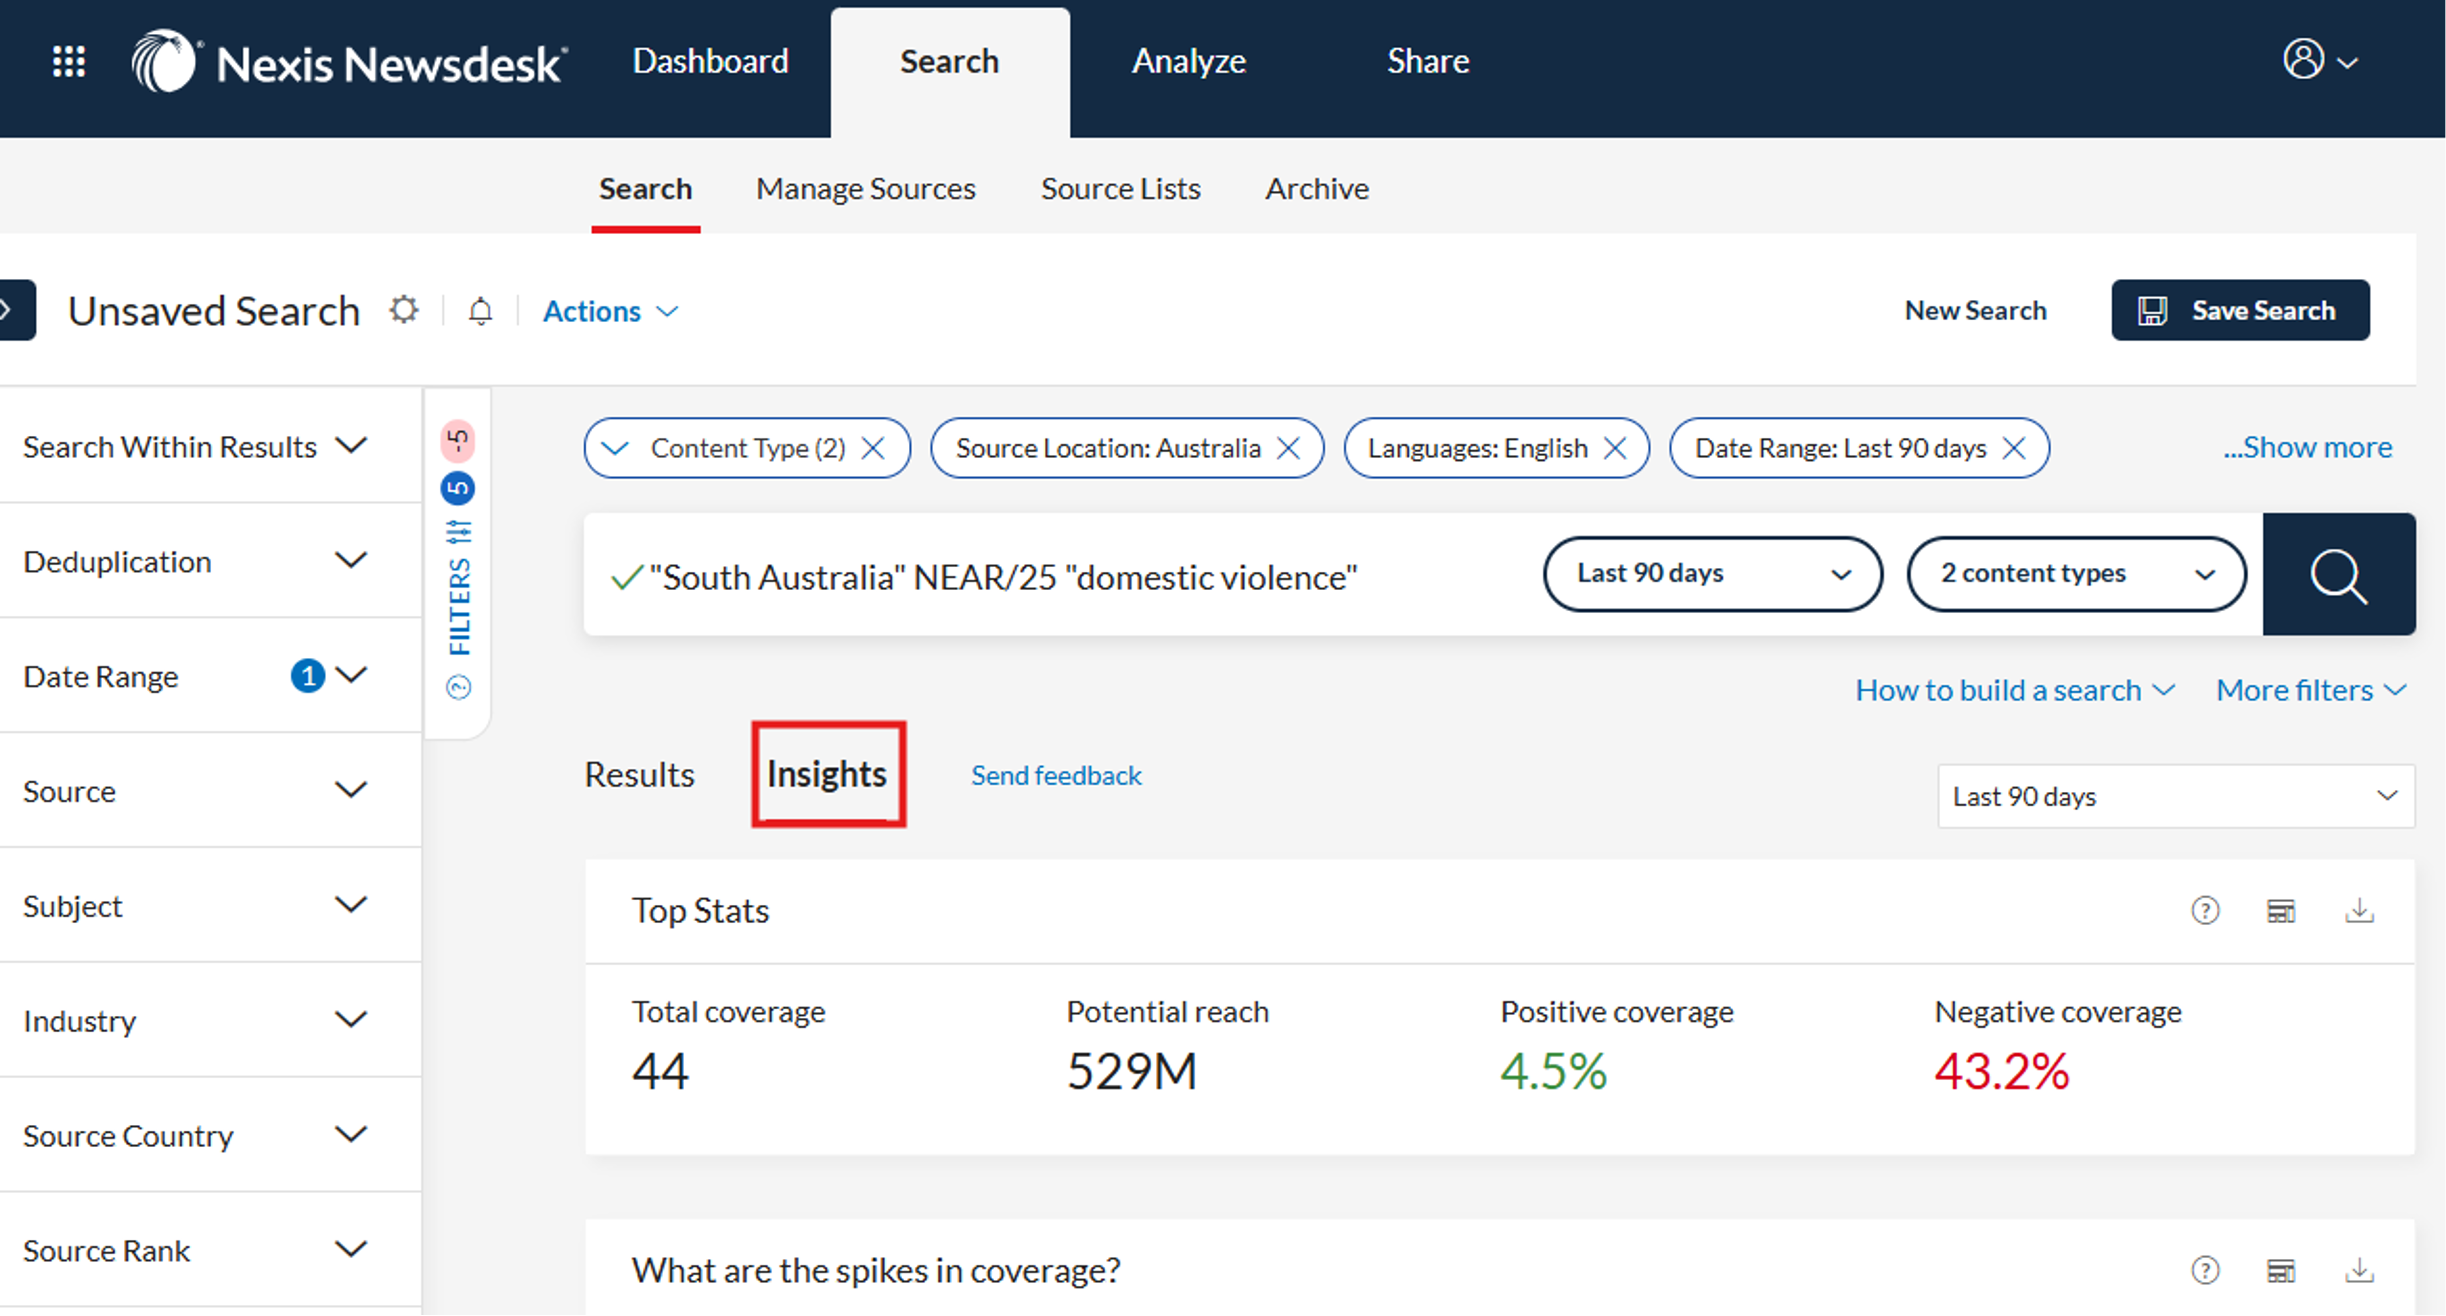Click the Send feedback link
The height and width of the screenshot is (1316, 2446).
(1056, 775)
